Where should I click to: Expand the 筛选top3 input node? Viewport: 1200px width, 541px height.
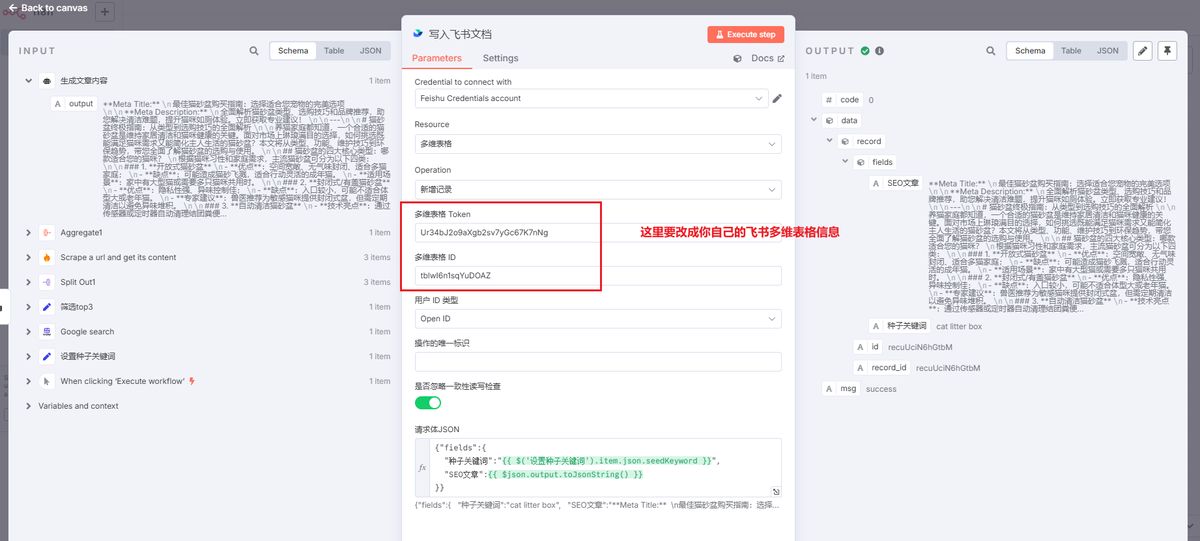[28, 307]
